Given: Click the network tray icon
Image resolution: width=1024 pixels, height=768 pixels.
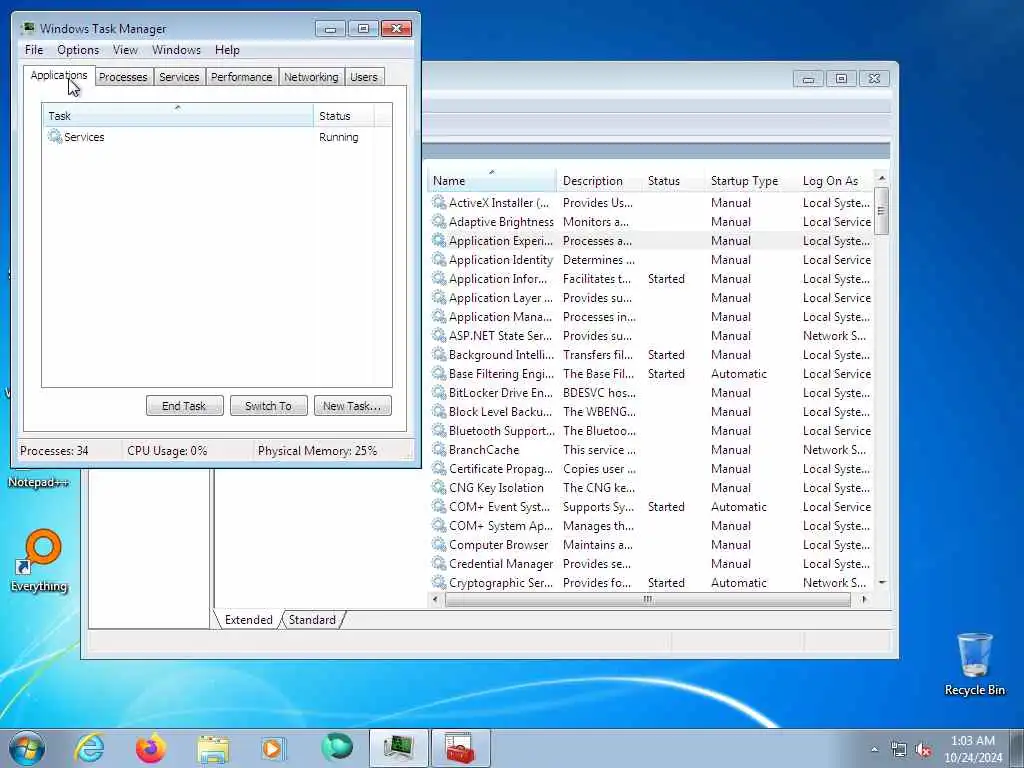Looking at the screenshot, I should tap(899, 750).
